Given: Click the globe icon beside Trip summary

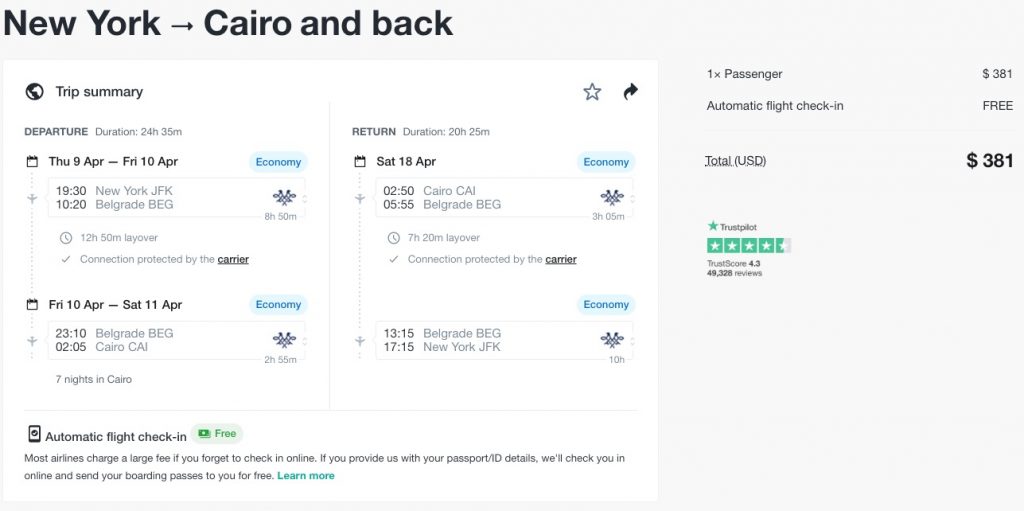Looking at the screenshot, I should pos(35,92).
